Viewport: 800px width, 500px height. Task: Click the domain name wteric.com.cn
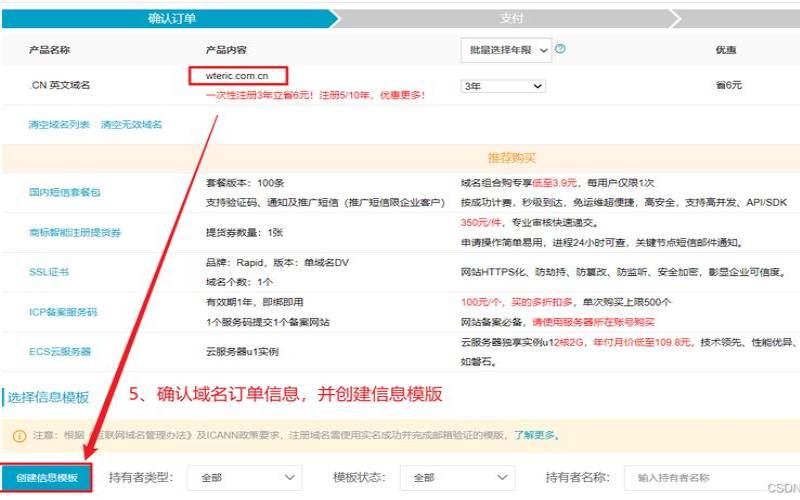[x=237, y=76]
